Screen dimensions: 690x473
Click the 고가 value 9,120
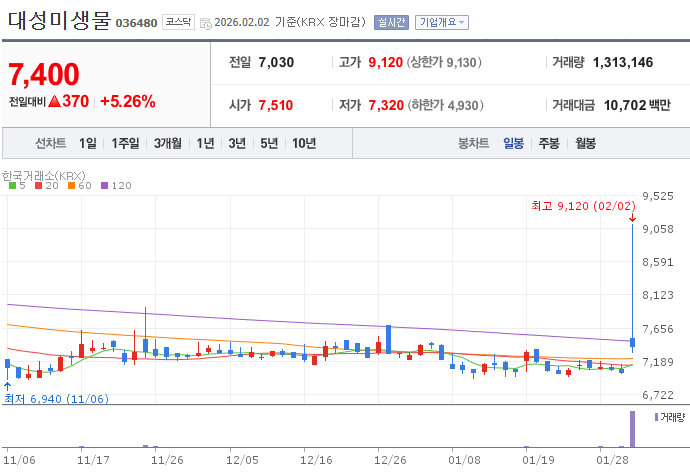[385, 62]
